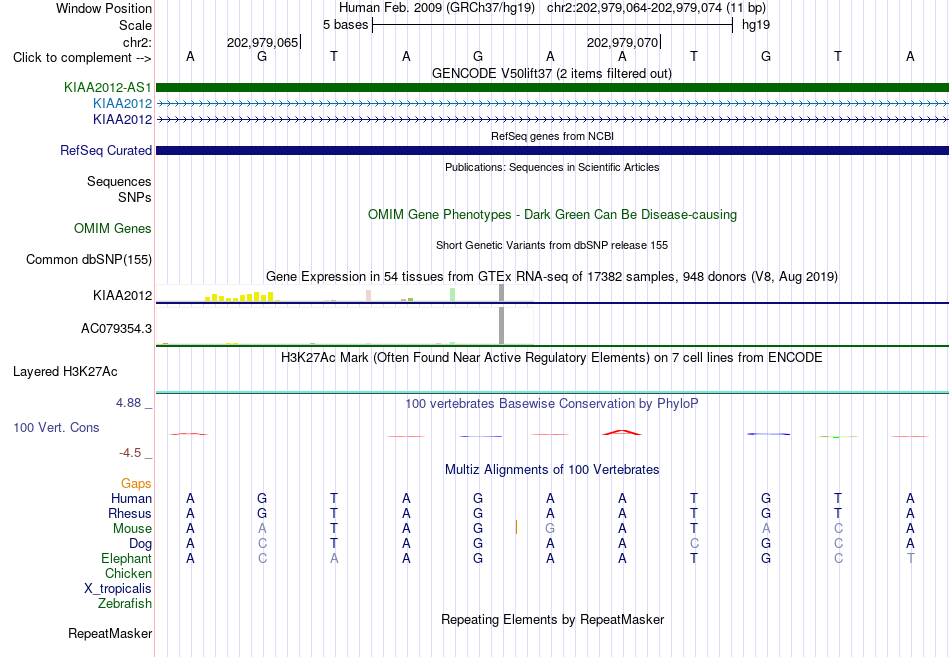Click position marker 202,979,065 on the ruler
The image size is (950, 657).
263,42
